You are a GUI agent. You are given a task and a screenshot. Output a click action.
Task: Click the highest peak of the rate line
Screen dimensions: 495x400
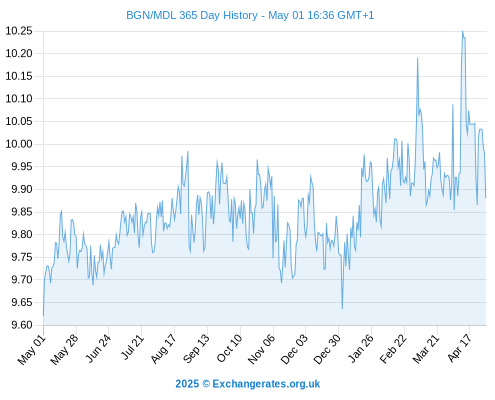tap(462, 31)
